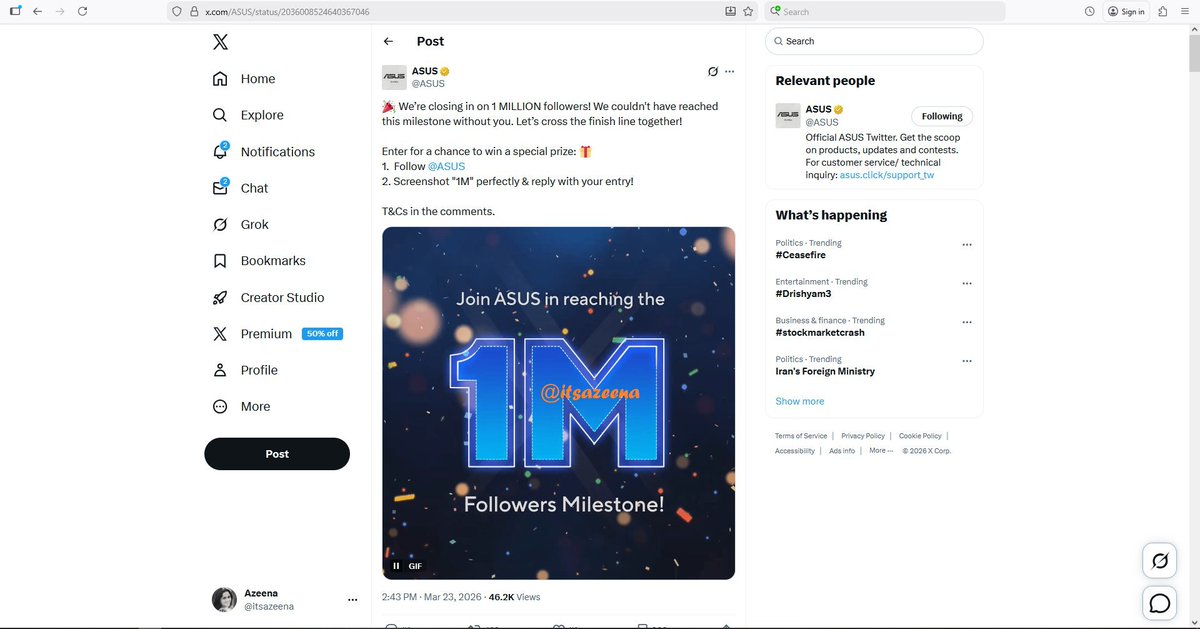Open the asus.click/support_tw link

(x=886, y=175)
